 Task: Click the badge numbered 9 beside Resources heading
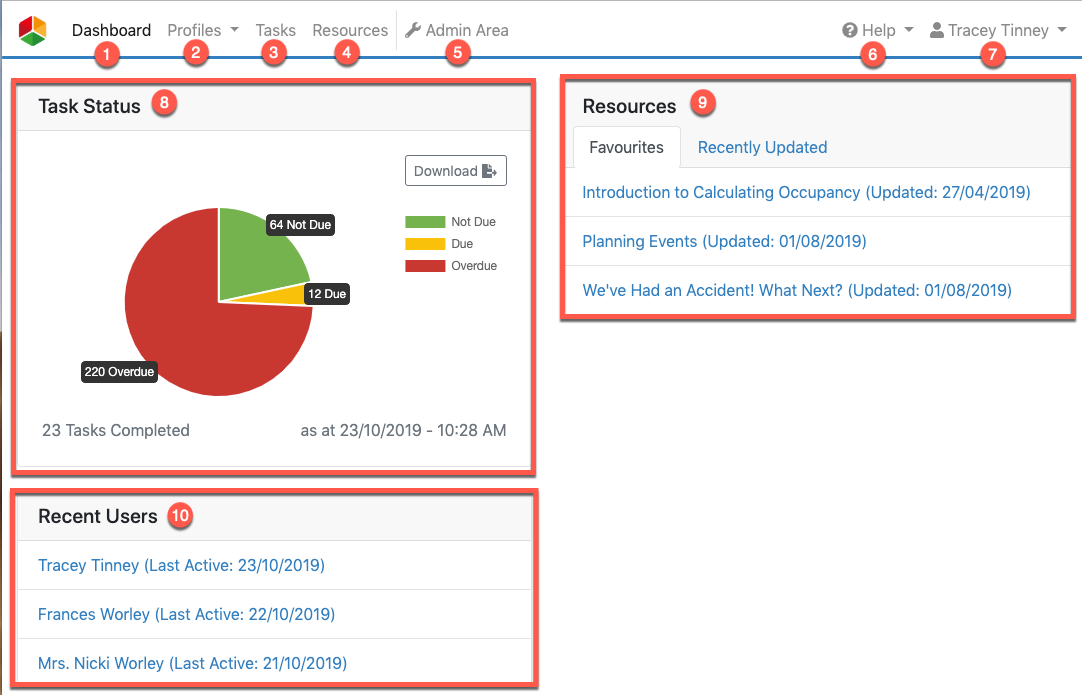pos(702,103)
